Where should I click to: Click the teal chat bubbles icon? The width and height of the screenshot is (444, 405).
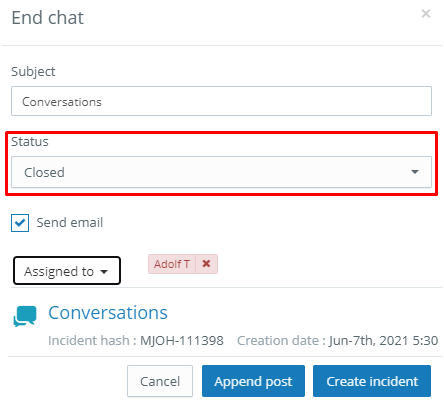coord(25,316)
